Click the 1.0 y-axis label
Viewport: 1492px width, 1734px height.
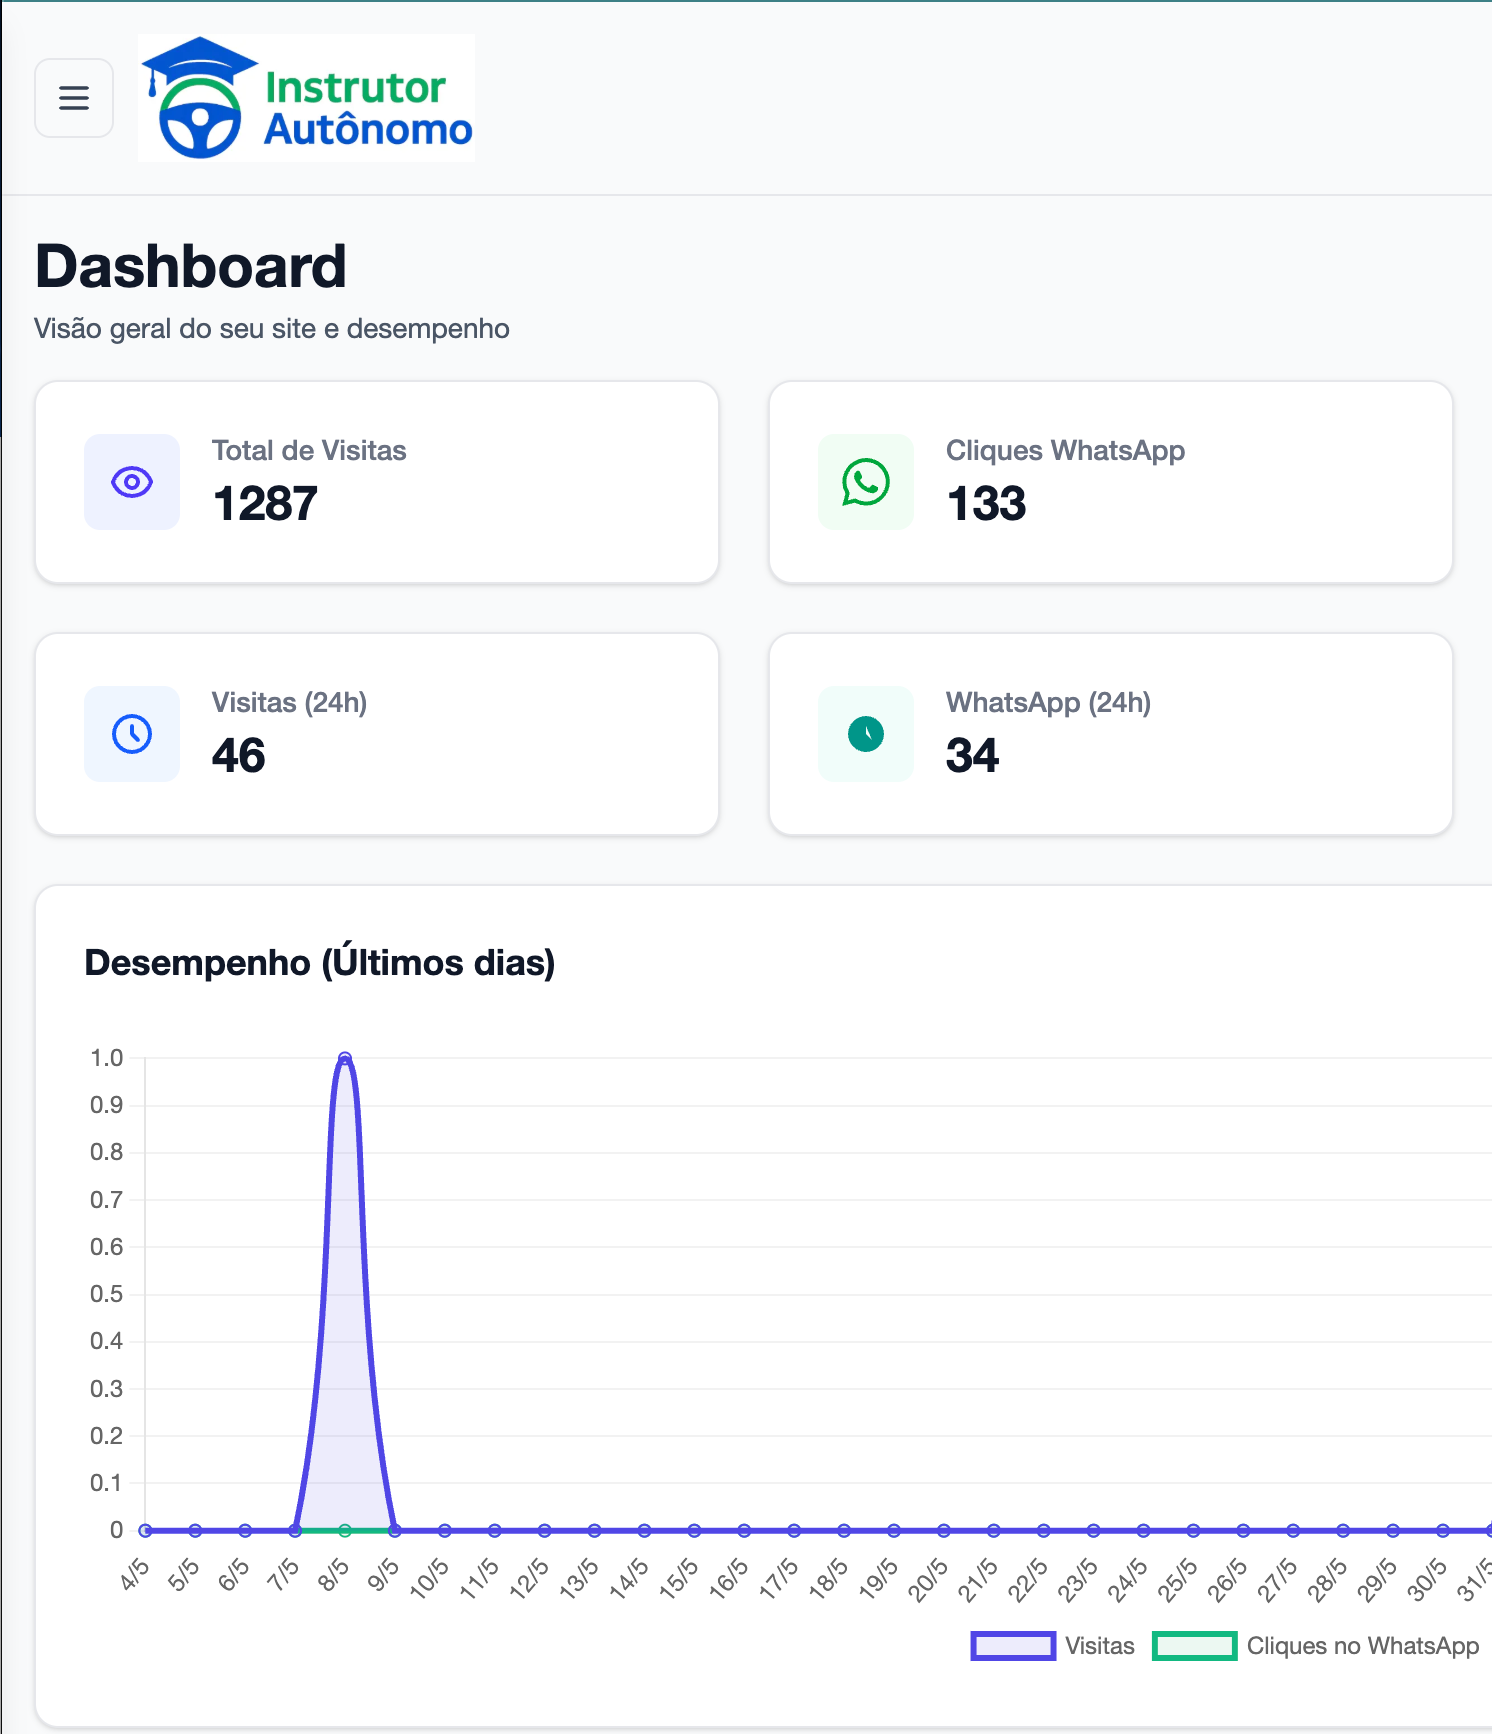pyautogui.click(x=106, y=1058)
